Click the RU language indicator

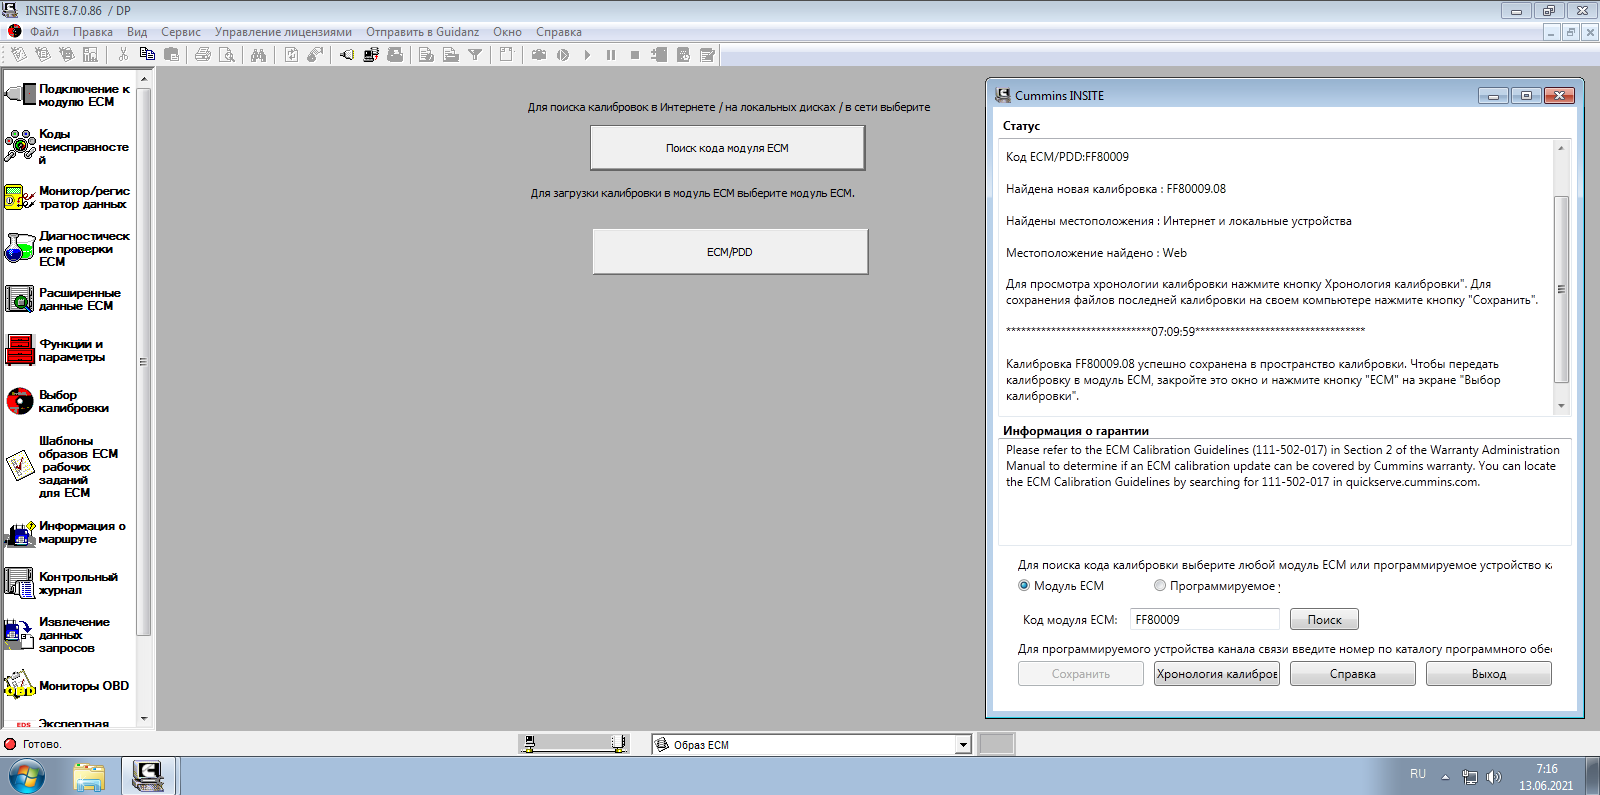(x=1418, y=774)
